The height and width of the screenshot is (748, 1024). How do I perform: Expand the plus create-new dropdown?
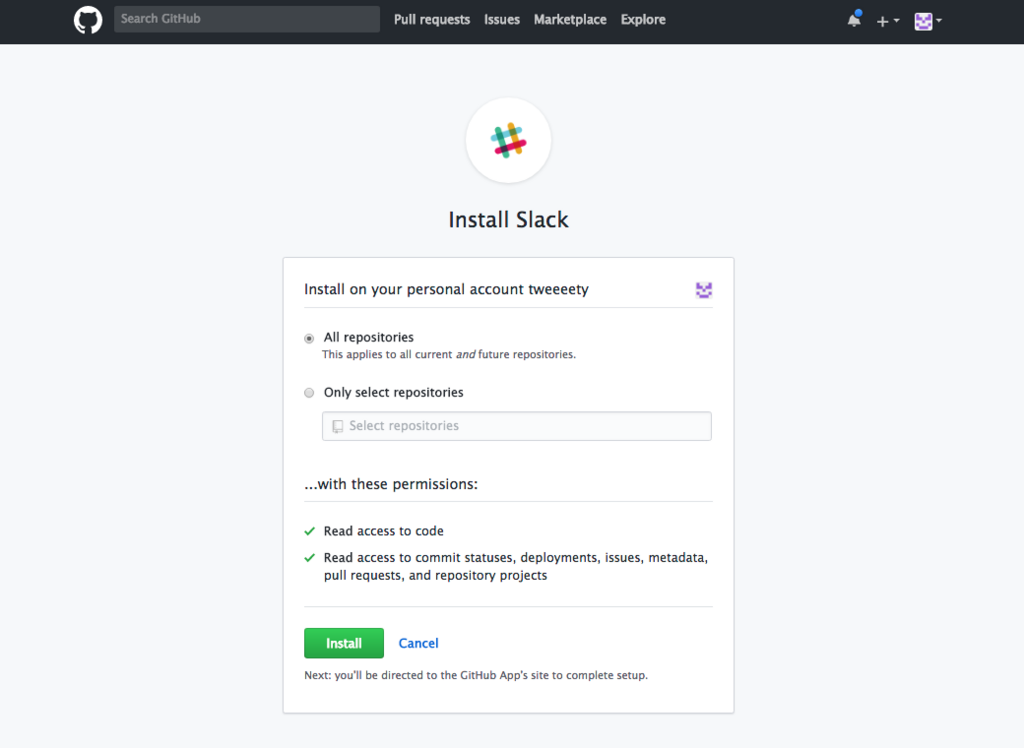click(x=888, y=20)
